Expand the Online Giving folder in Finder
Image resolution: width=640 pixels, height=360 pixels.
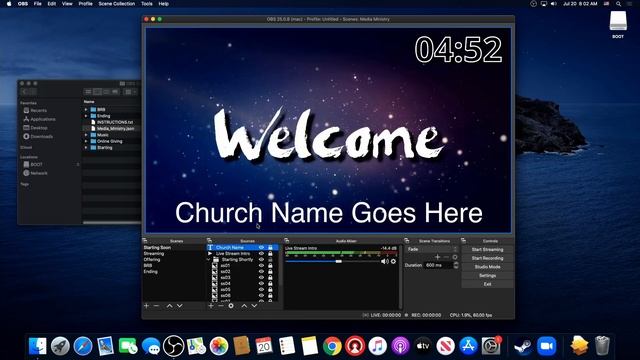click(x=86, y=141)
